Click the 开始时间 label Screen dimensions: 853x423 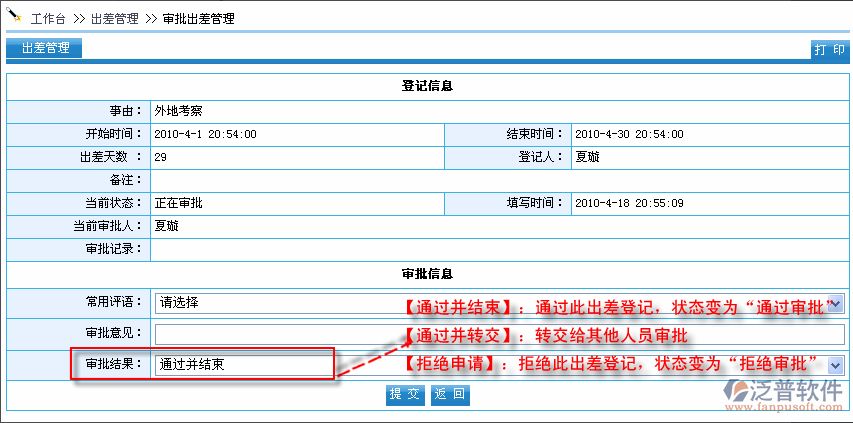114,134
